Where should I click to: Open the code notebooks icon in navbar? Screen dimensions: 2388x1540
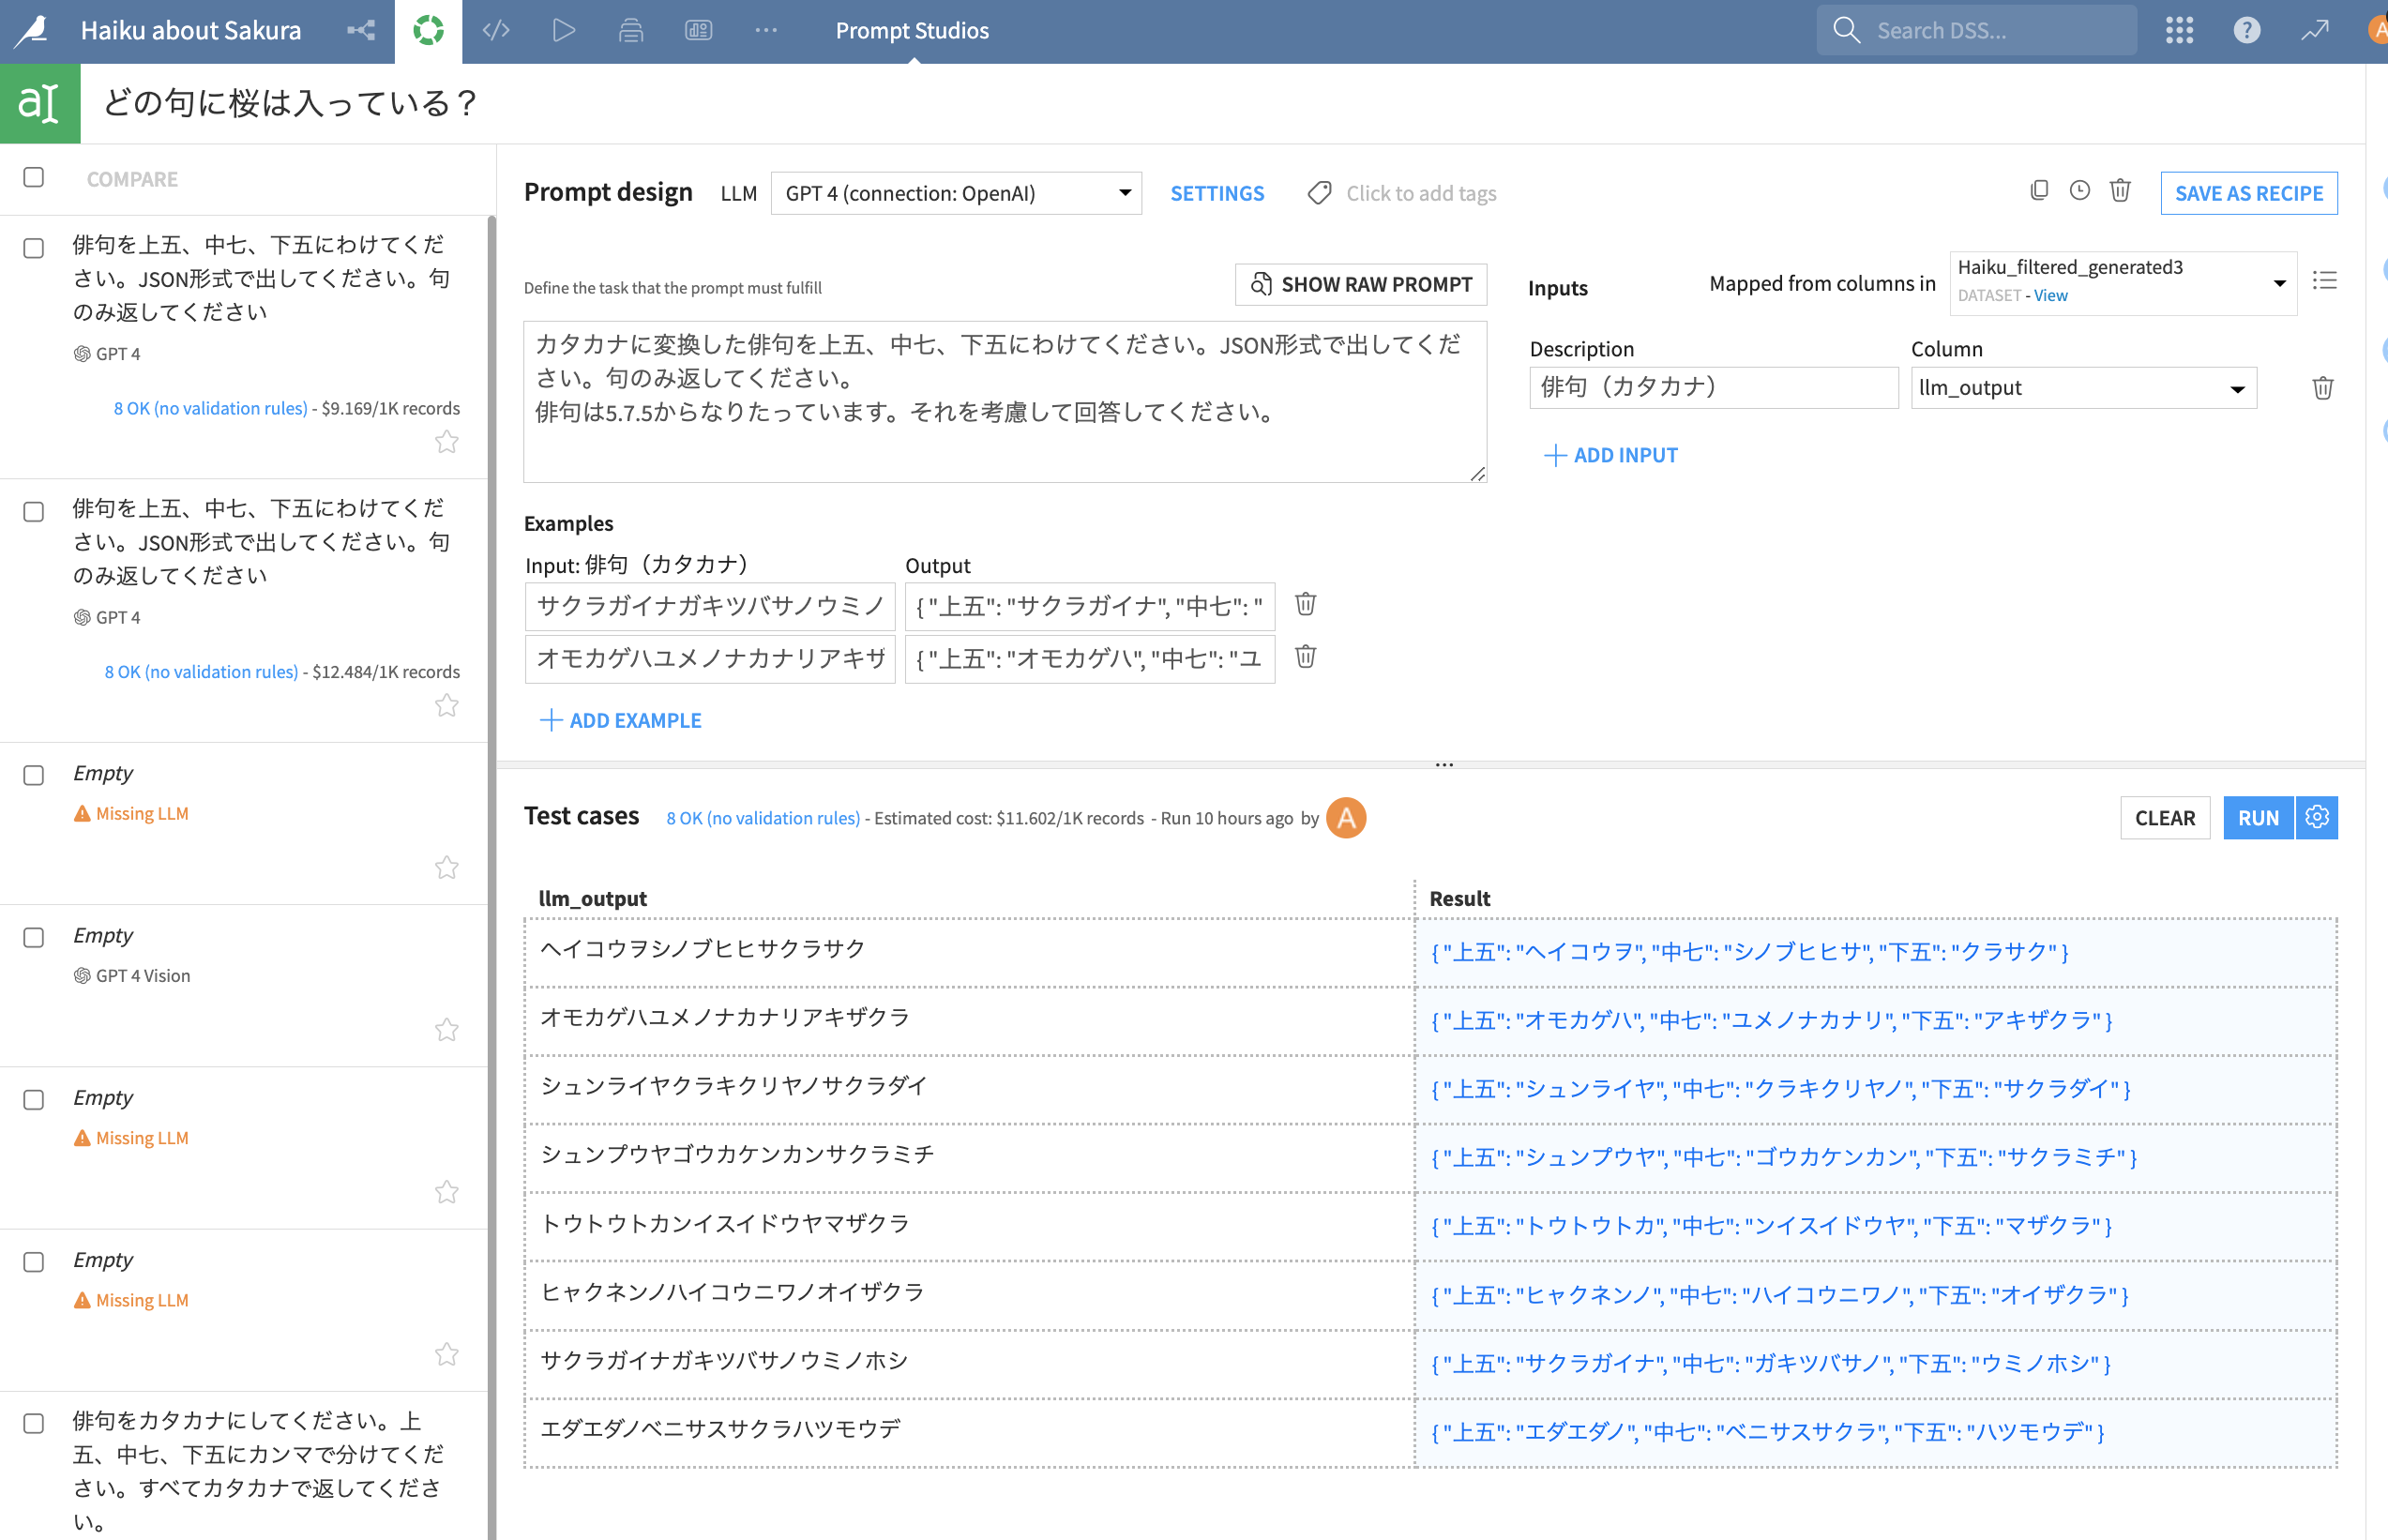(x=496, y=30)
